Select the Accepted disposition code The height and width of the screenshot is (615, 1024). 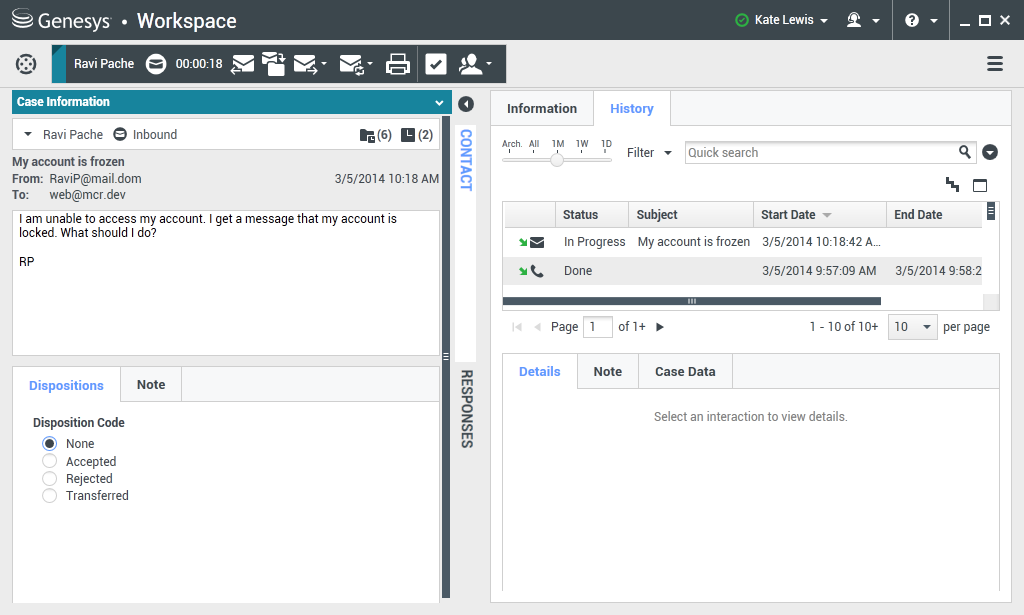(x=50, y=462)
